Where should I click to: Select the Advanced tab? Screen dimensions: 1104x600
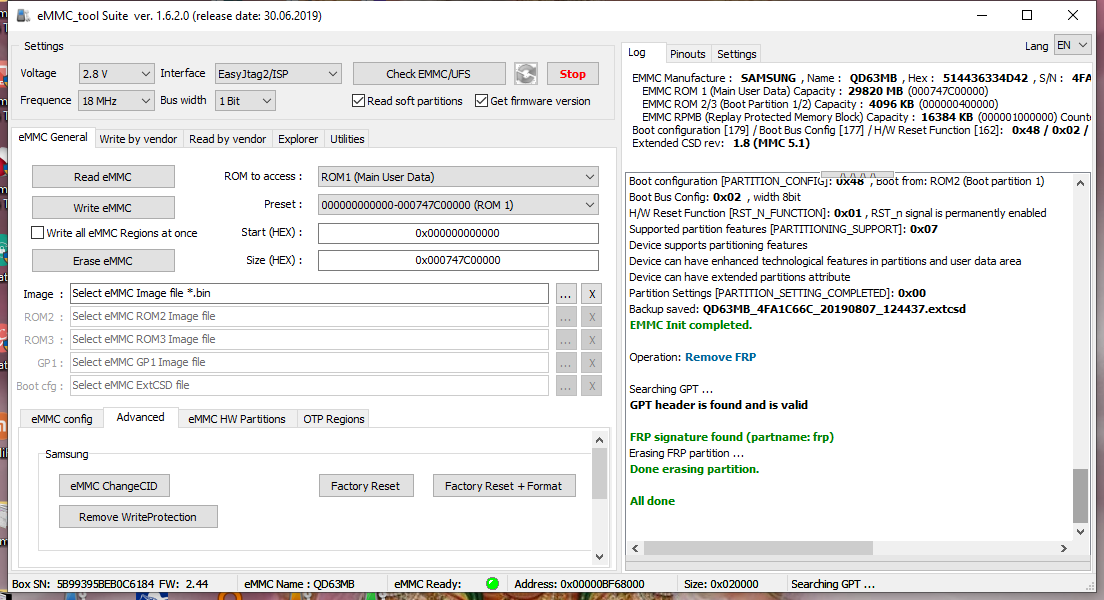click(x=140, y=417)
